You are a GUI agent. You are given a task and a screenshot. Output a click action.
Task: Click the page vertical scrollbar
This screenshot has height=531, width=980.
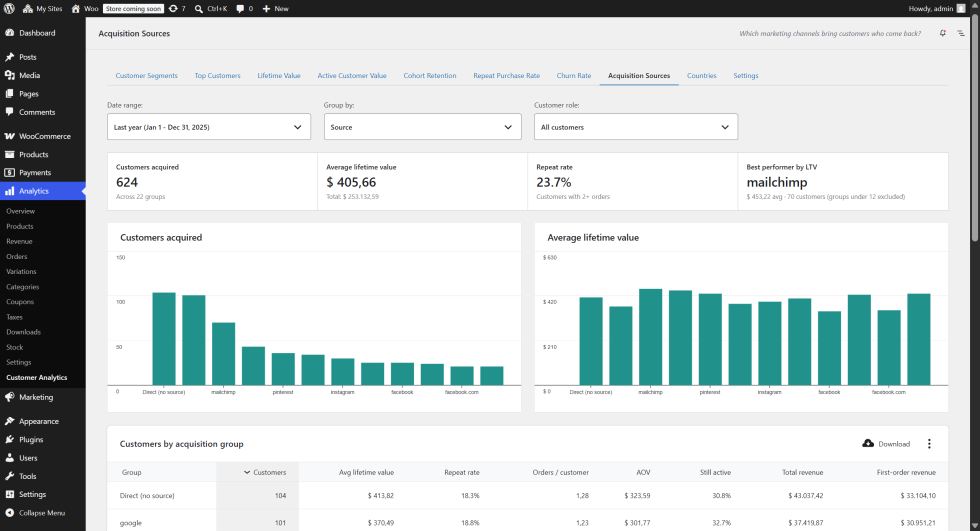975,127
